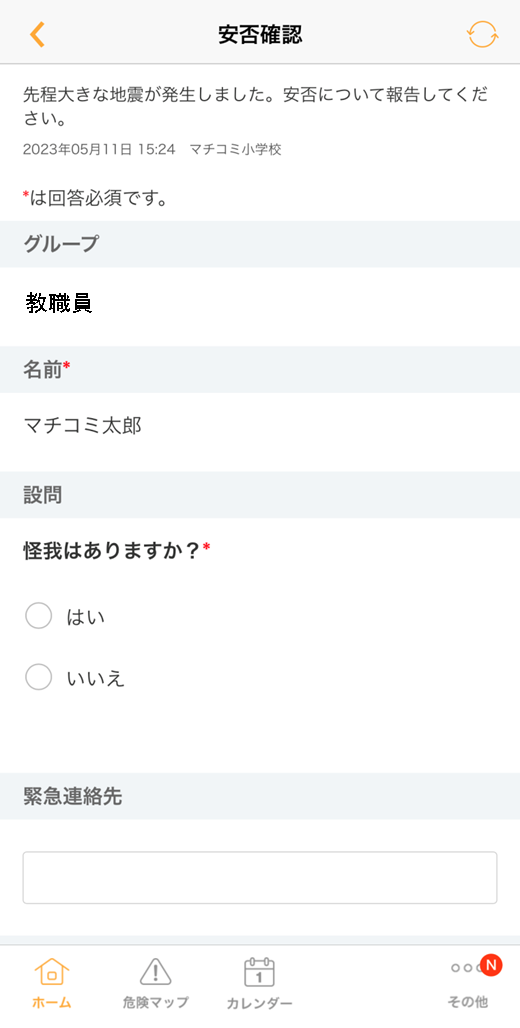520x1028 pixels.
Task: Select the いいえ radio button
Action: pos(38,677)
